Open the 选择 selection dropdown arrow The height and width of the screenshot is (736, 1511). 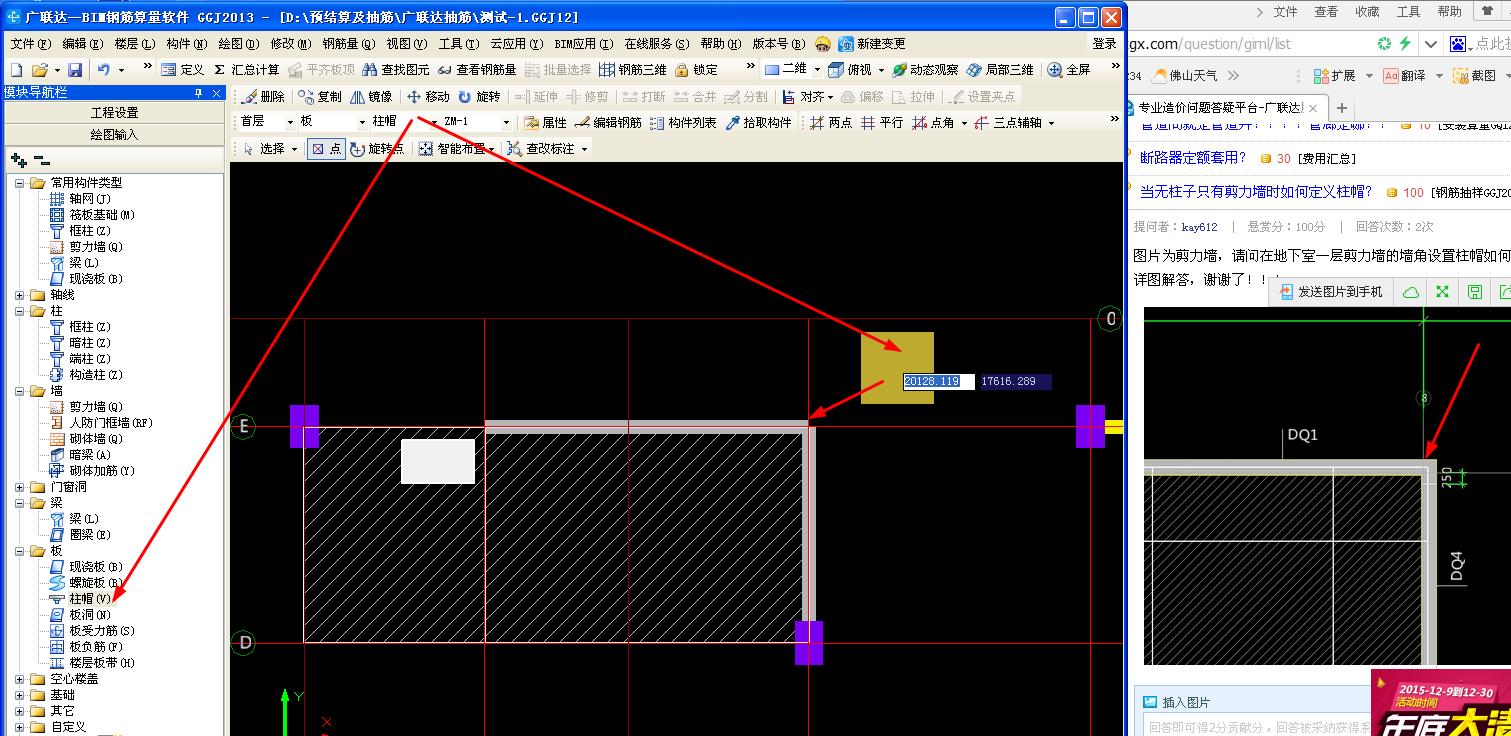pyautogui.click(x=294, y=149)
